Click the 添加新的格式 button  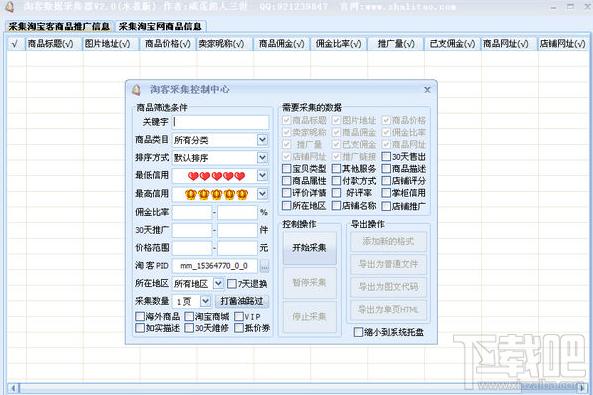coord(388,241)
